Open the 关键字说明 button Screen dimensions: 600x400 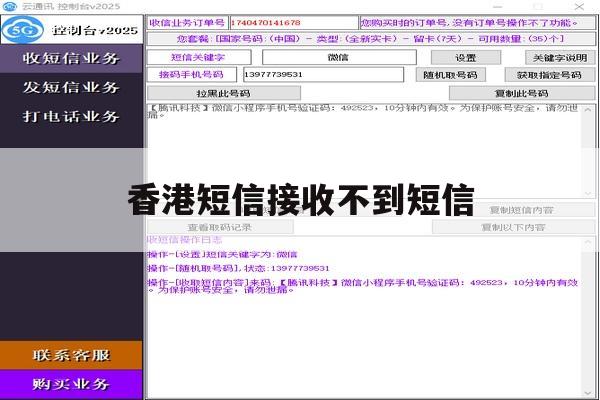(560, 58)
